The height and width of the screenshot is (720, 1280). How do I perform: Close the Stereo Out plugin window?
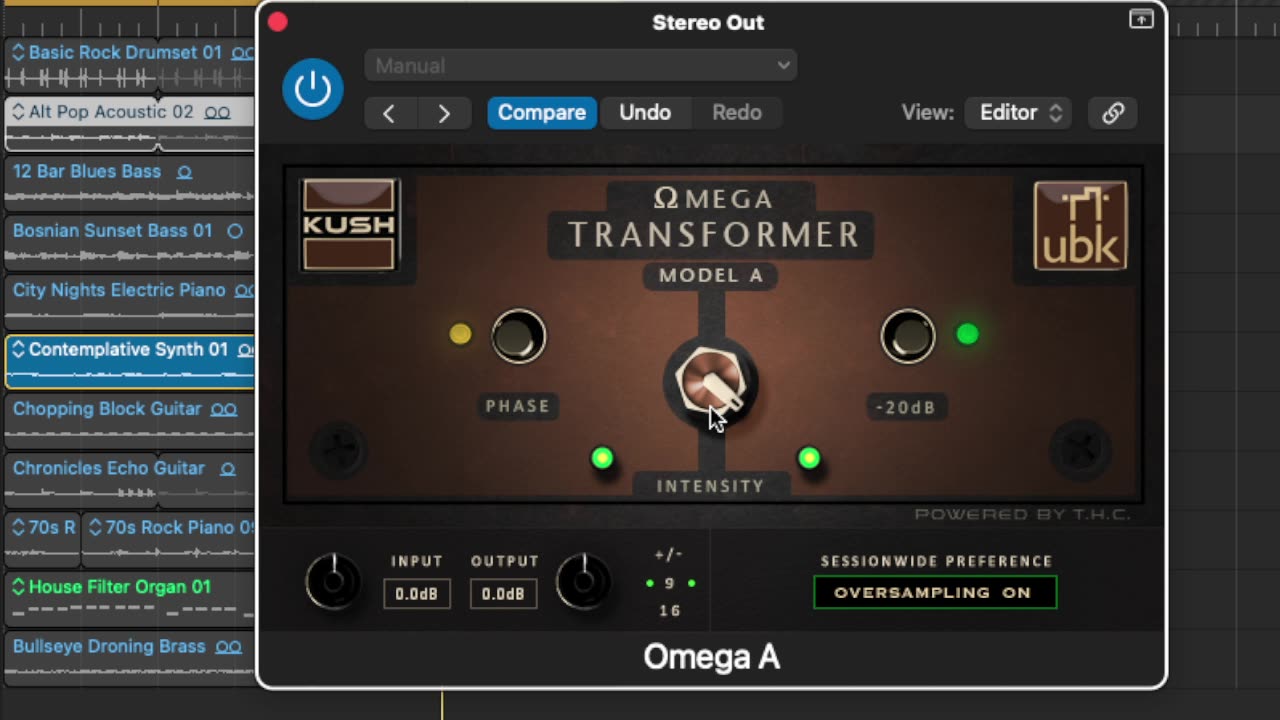[x=278, y=22]
